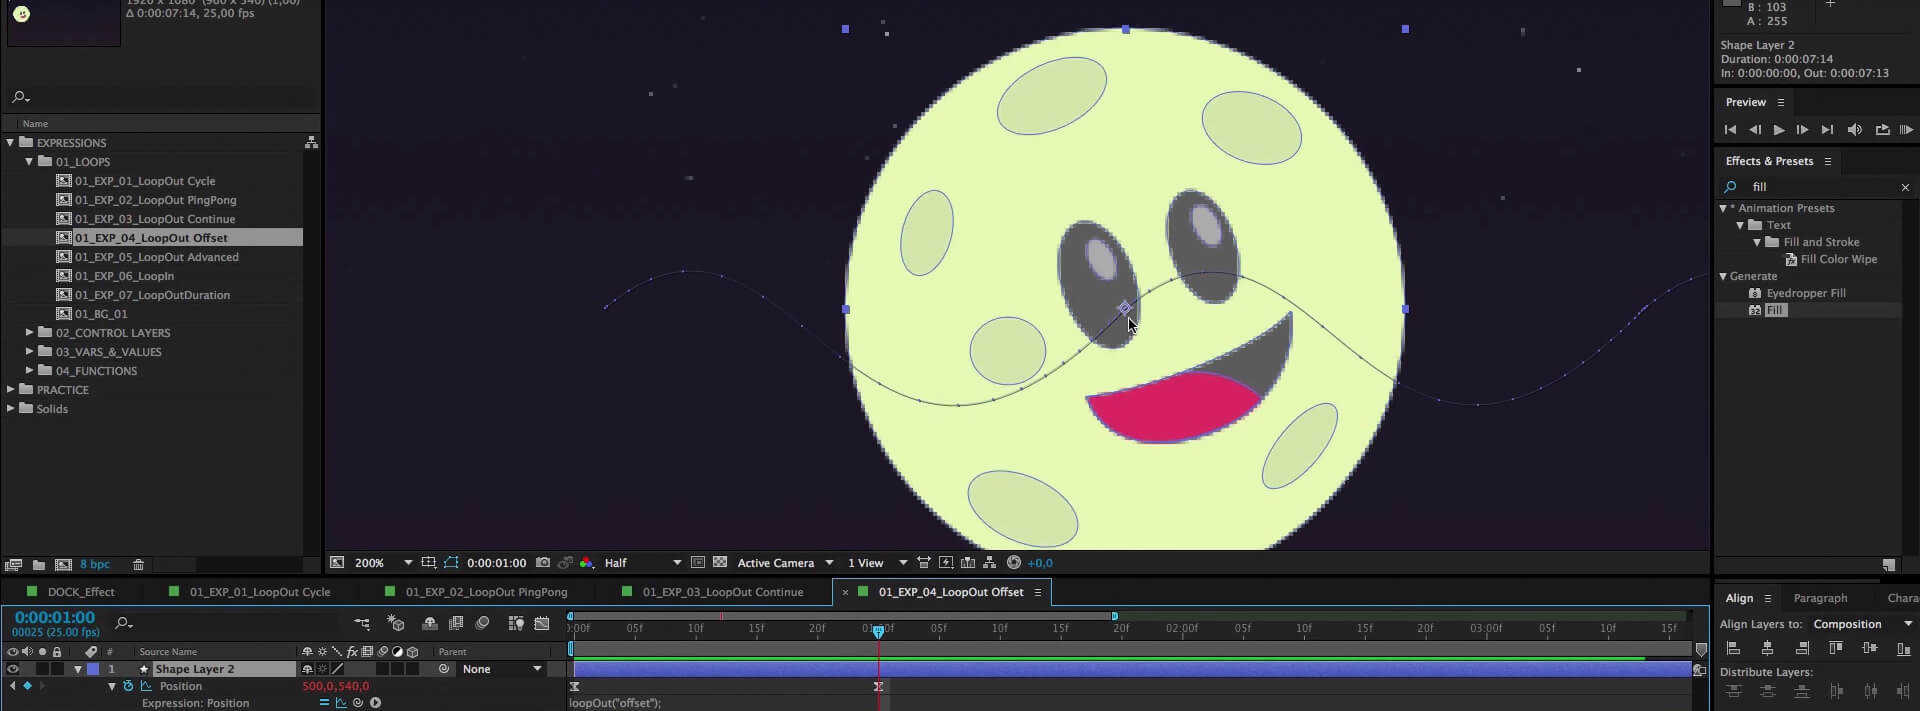The width and height of the screenshot is (1920, 711).
Task: Toggle Position stopwatch for keyframing
Action: [x=128, y=686]
